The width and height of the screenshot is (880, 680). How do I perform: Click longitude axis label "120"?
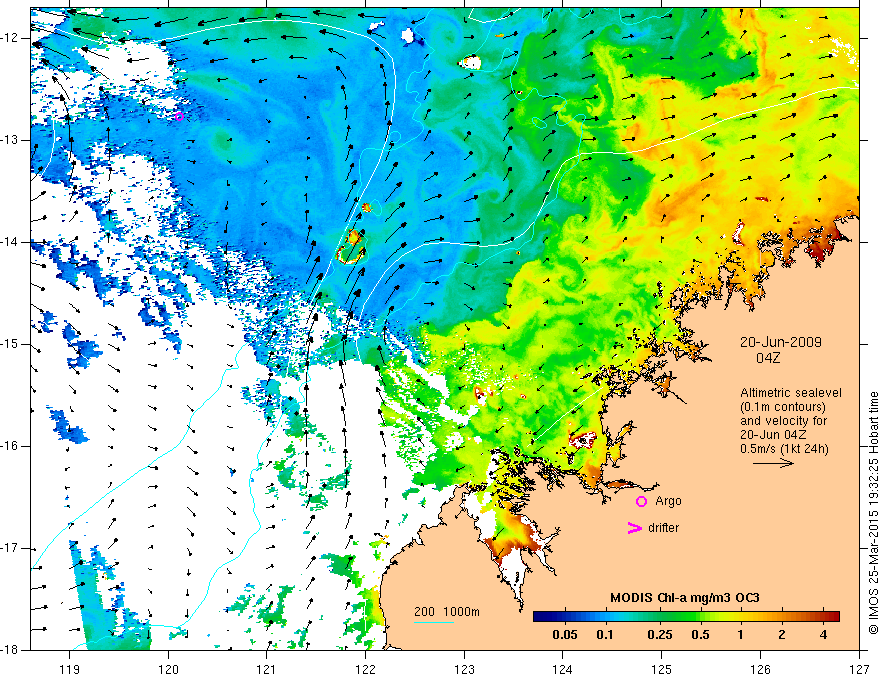coord(168,669)
